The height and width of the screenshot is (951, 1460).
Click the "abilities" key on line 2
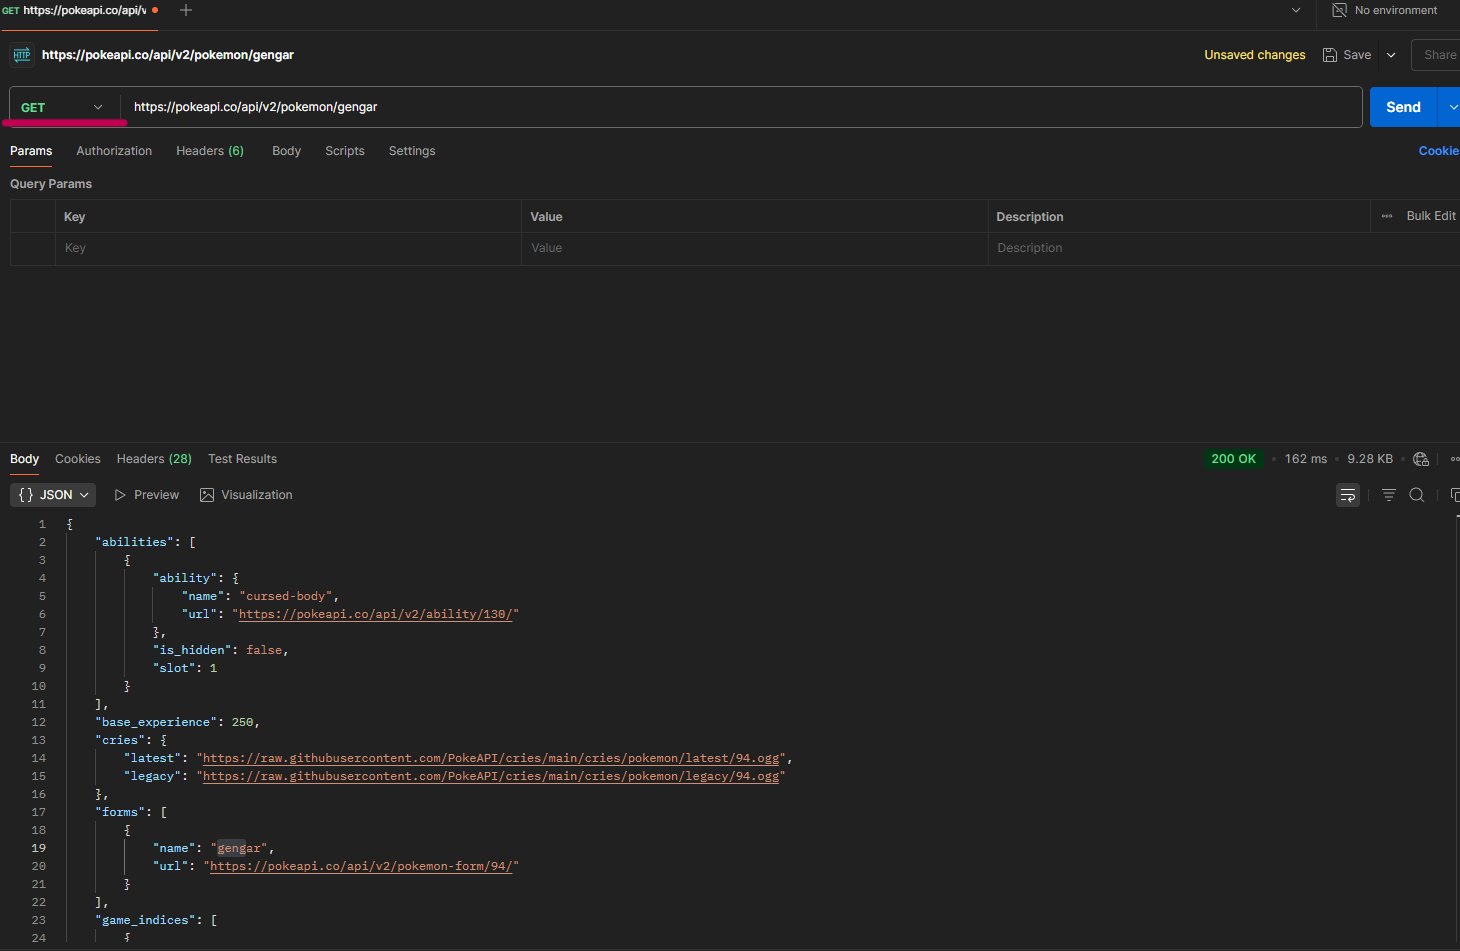(134, 542)
